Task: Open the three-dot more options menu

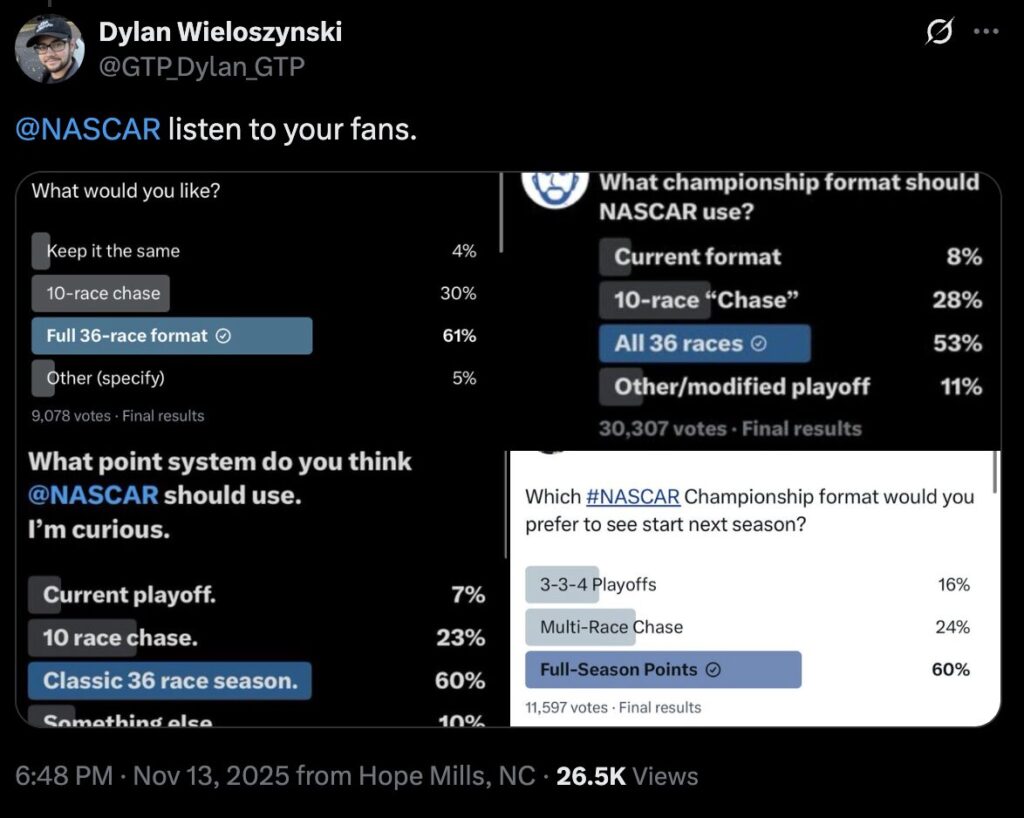Action: coord(986,32)
